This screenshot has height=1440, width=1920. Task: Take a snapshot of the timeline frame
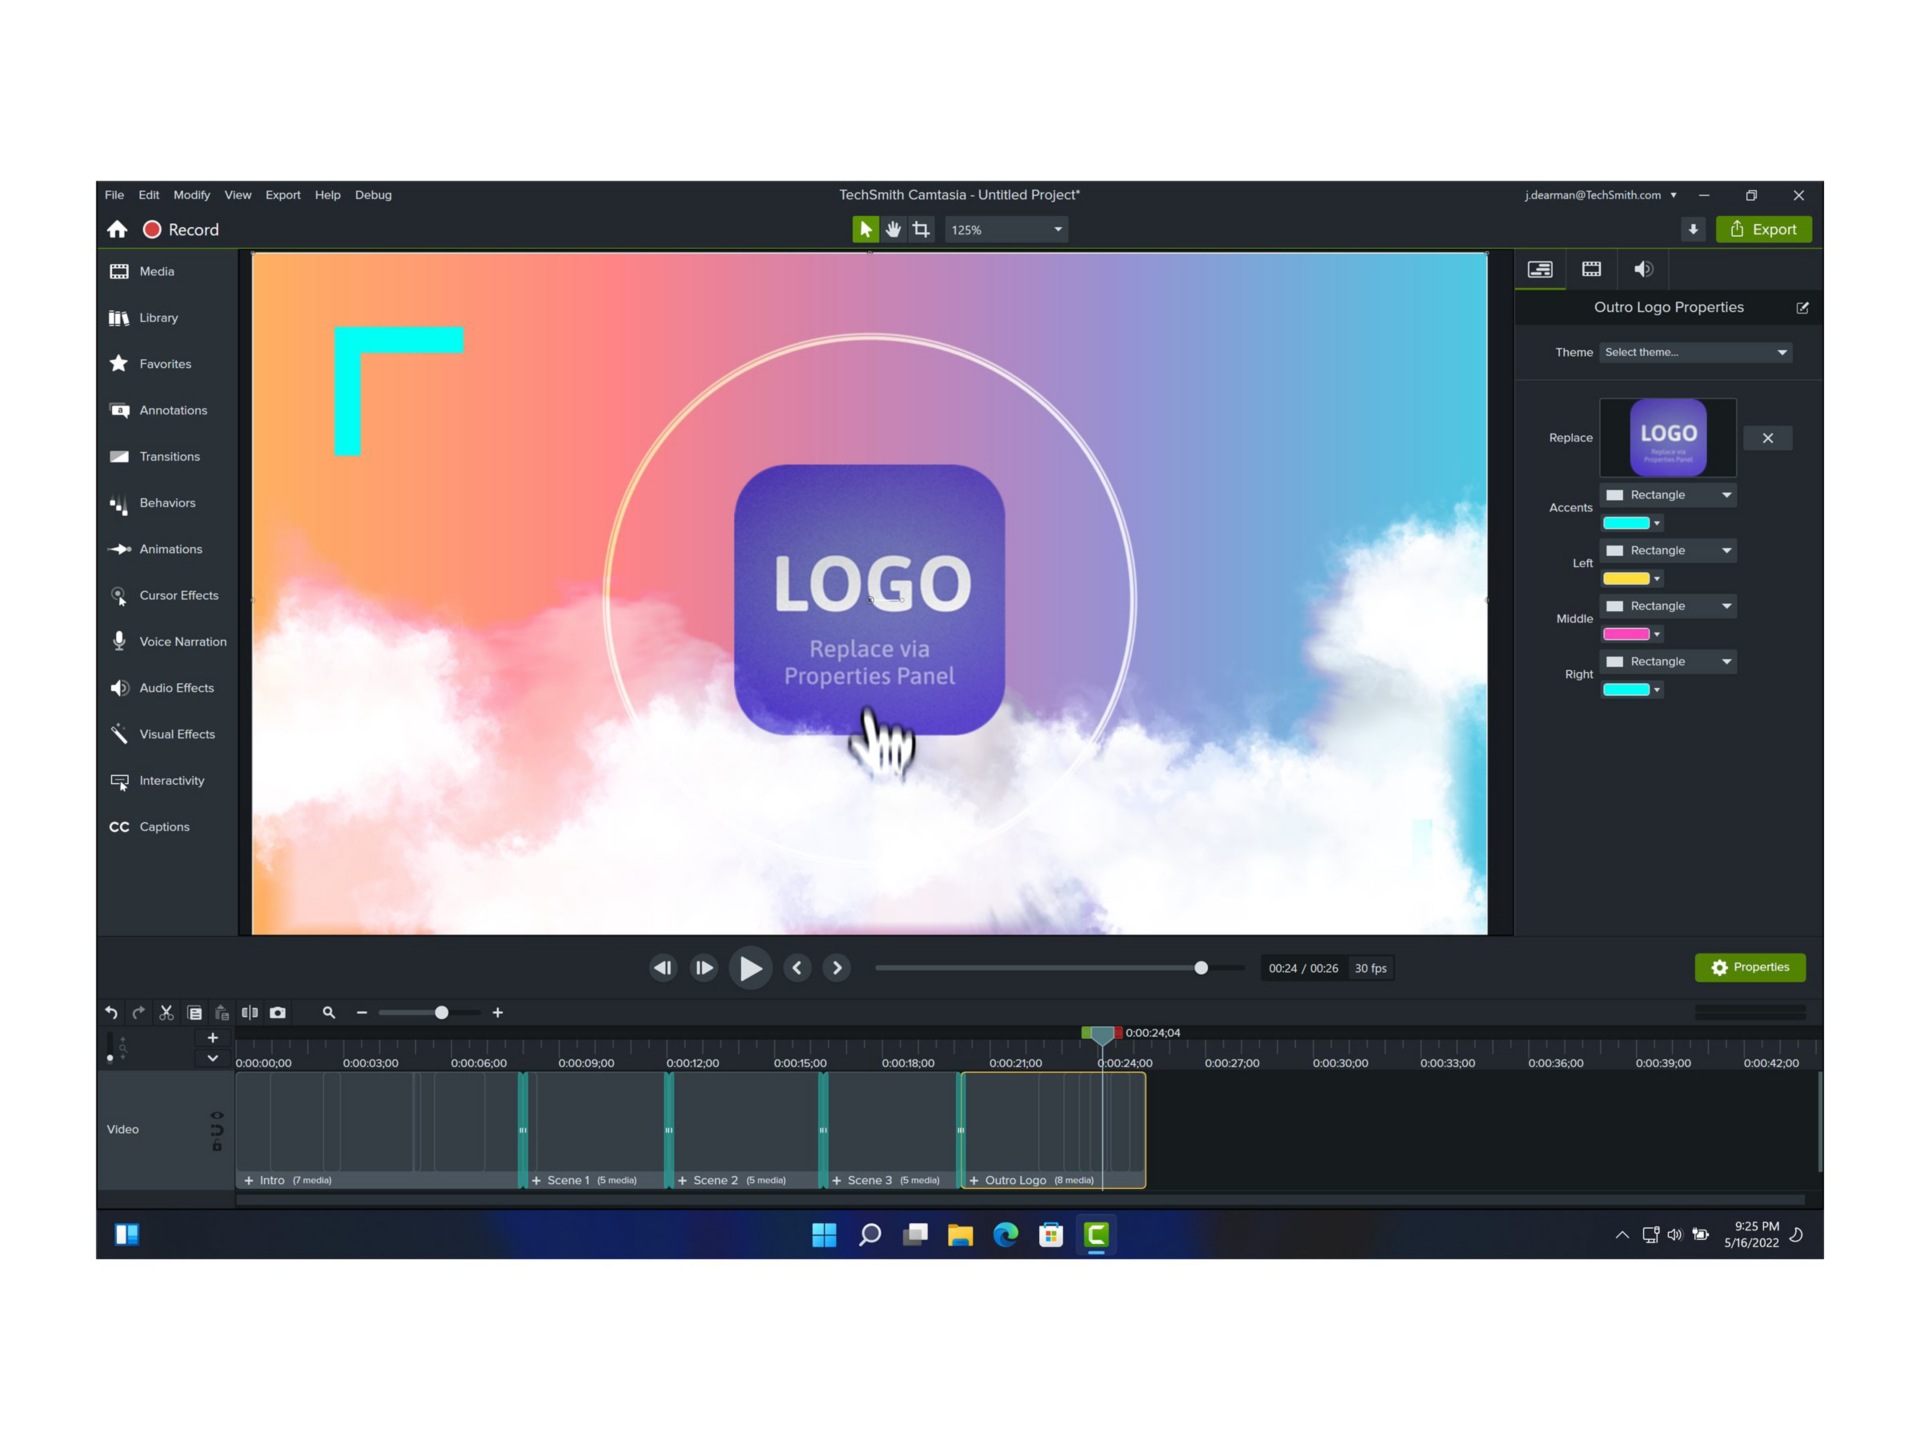pyautogui.click(x=277, y=1012)
